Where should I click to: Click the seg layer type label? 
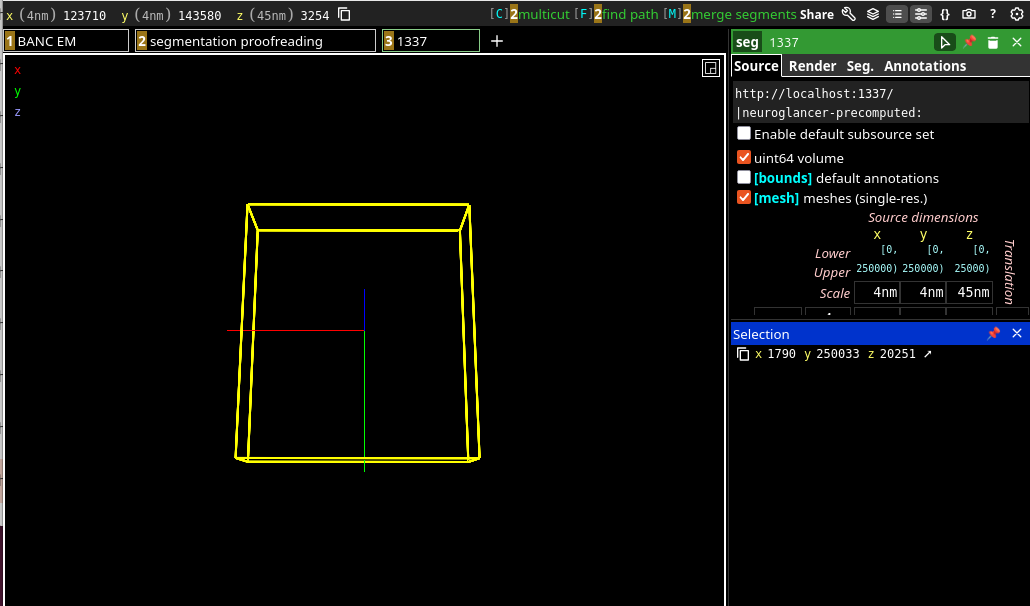(747, 43)
